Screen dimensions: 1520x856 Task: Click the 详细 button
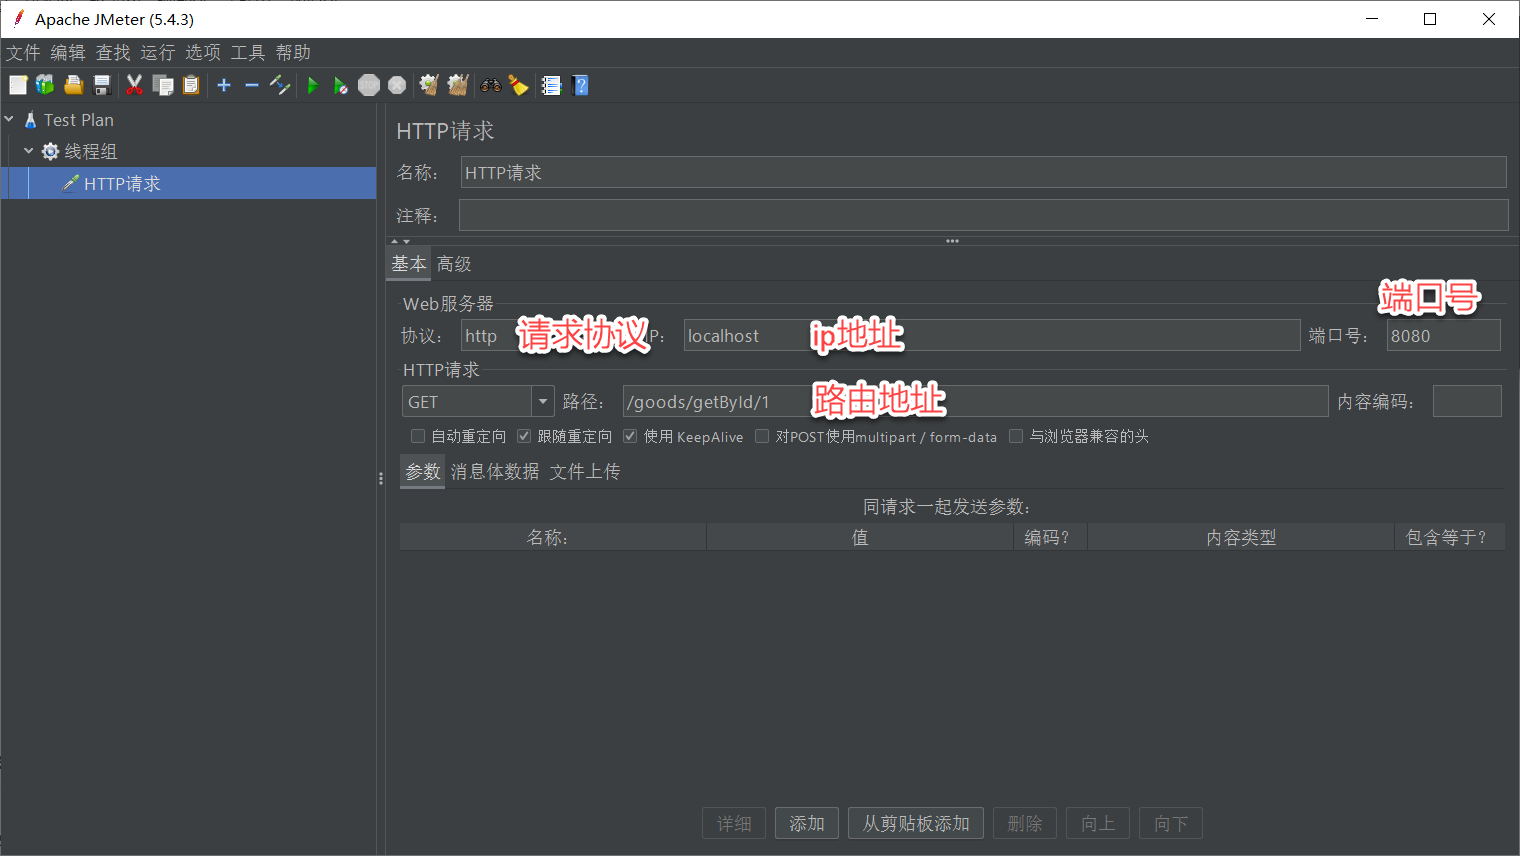point(734,824)
